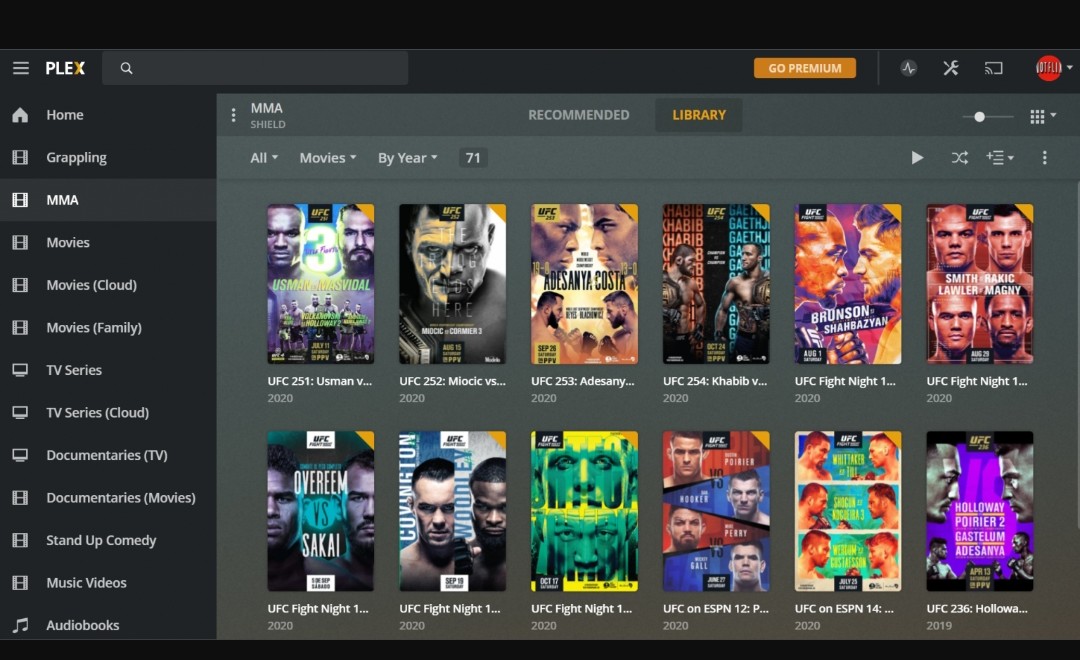Click the Plex logo

65,68
